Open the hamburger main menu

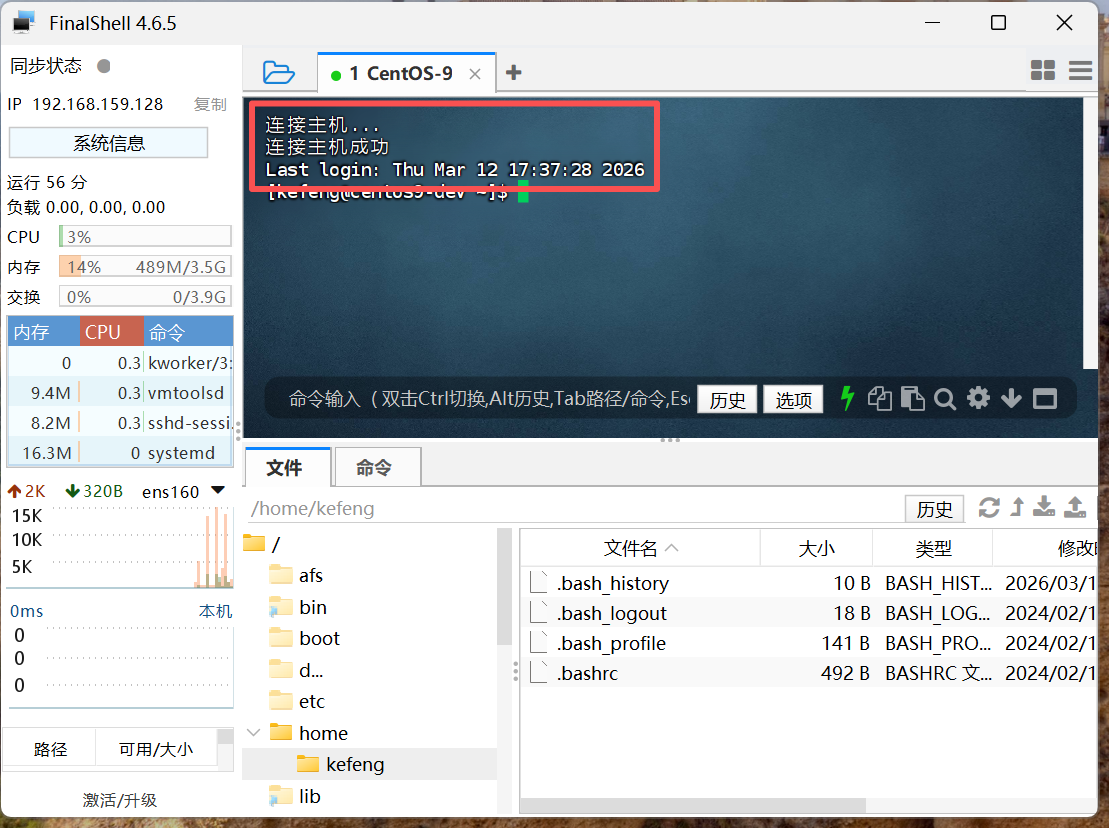pyautogui.click(x=1080, y=70)
